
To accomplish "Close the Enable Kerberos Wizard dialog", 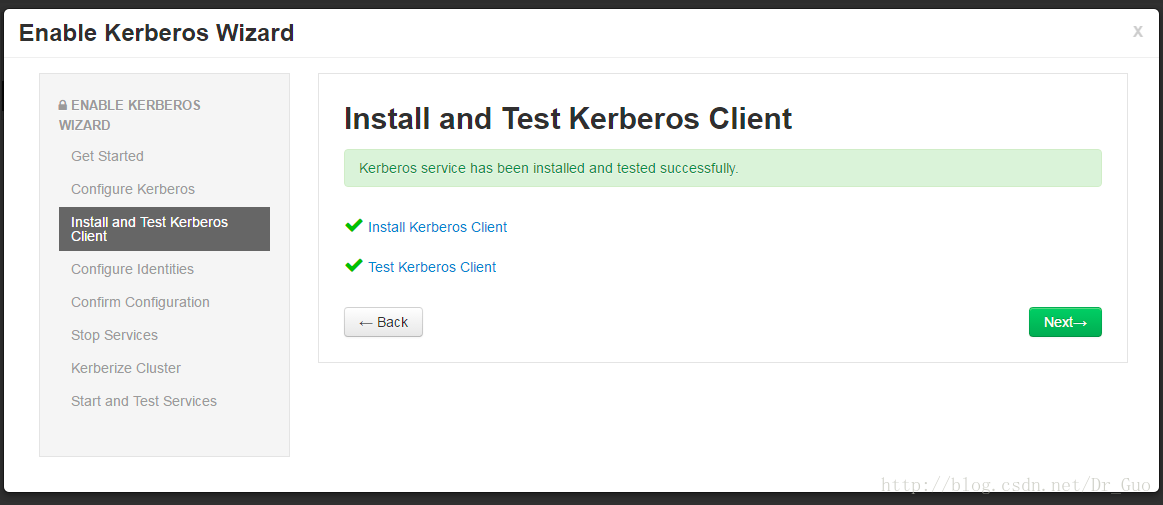I will pyautogui.click(x=1137, y=32).
